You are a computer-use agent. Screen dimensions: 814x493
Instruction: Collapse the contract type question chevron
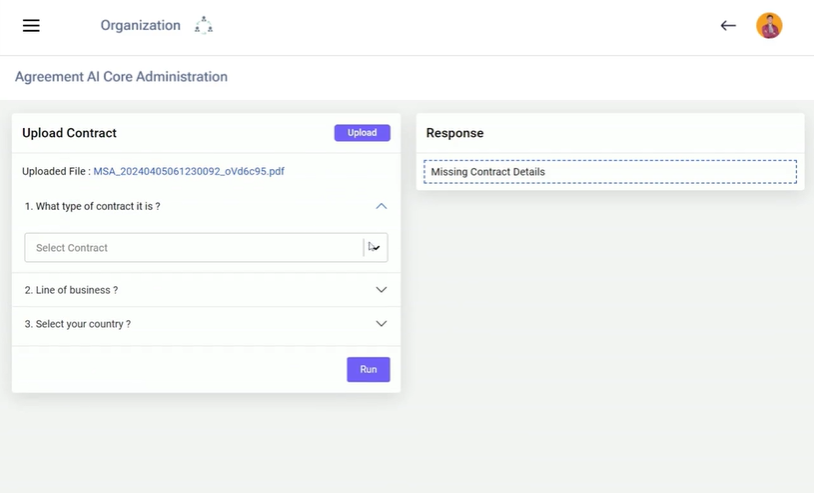pos(381,206)
